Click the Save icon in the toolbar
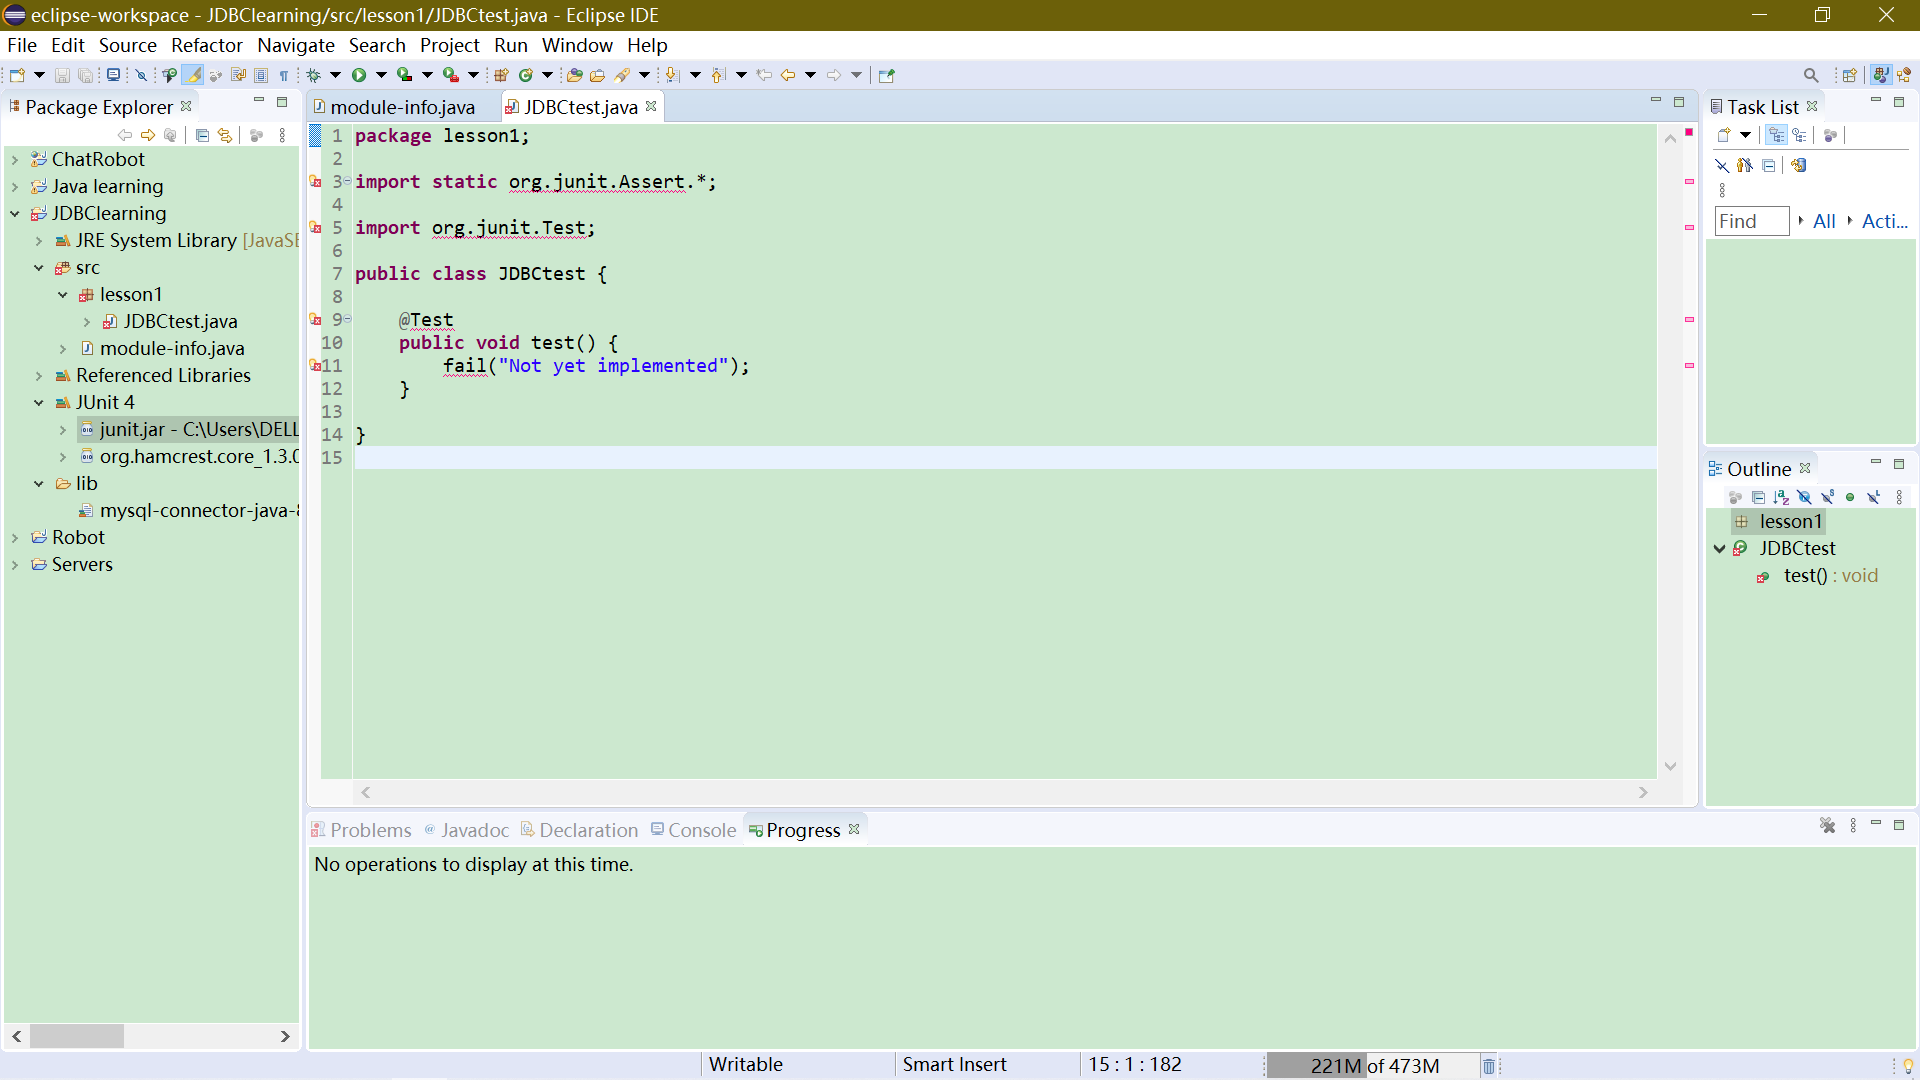Screen dimensions: 1920x1080 coord(62,75)
